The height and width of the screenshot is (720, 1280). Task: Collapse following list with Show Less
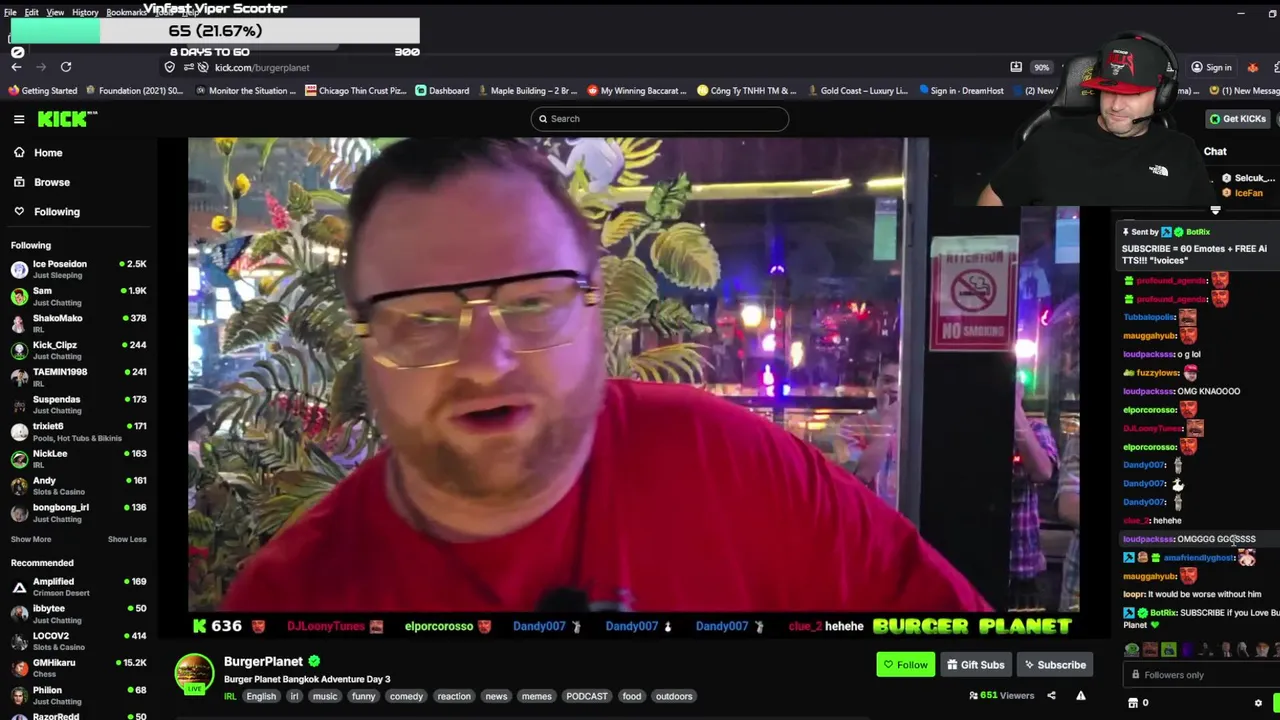127,539
